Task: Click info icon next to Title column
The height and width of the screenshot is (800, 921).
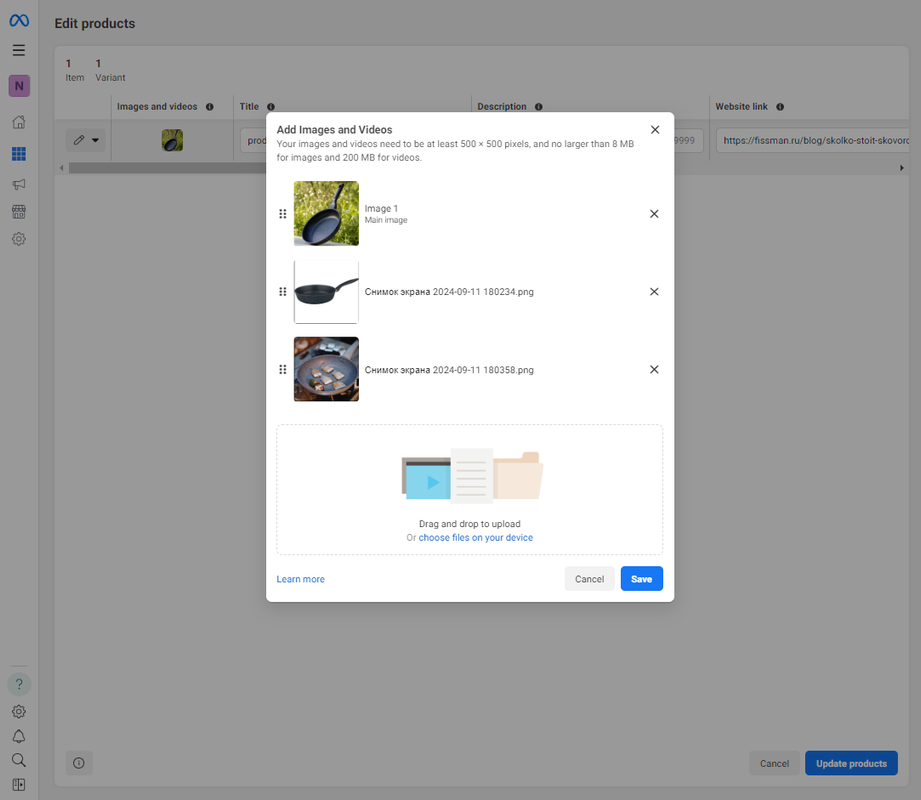Action: point(271,107)
